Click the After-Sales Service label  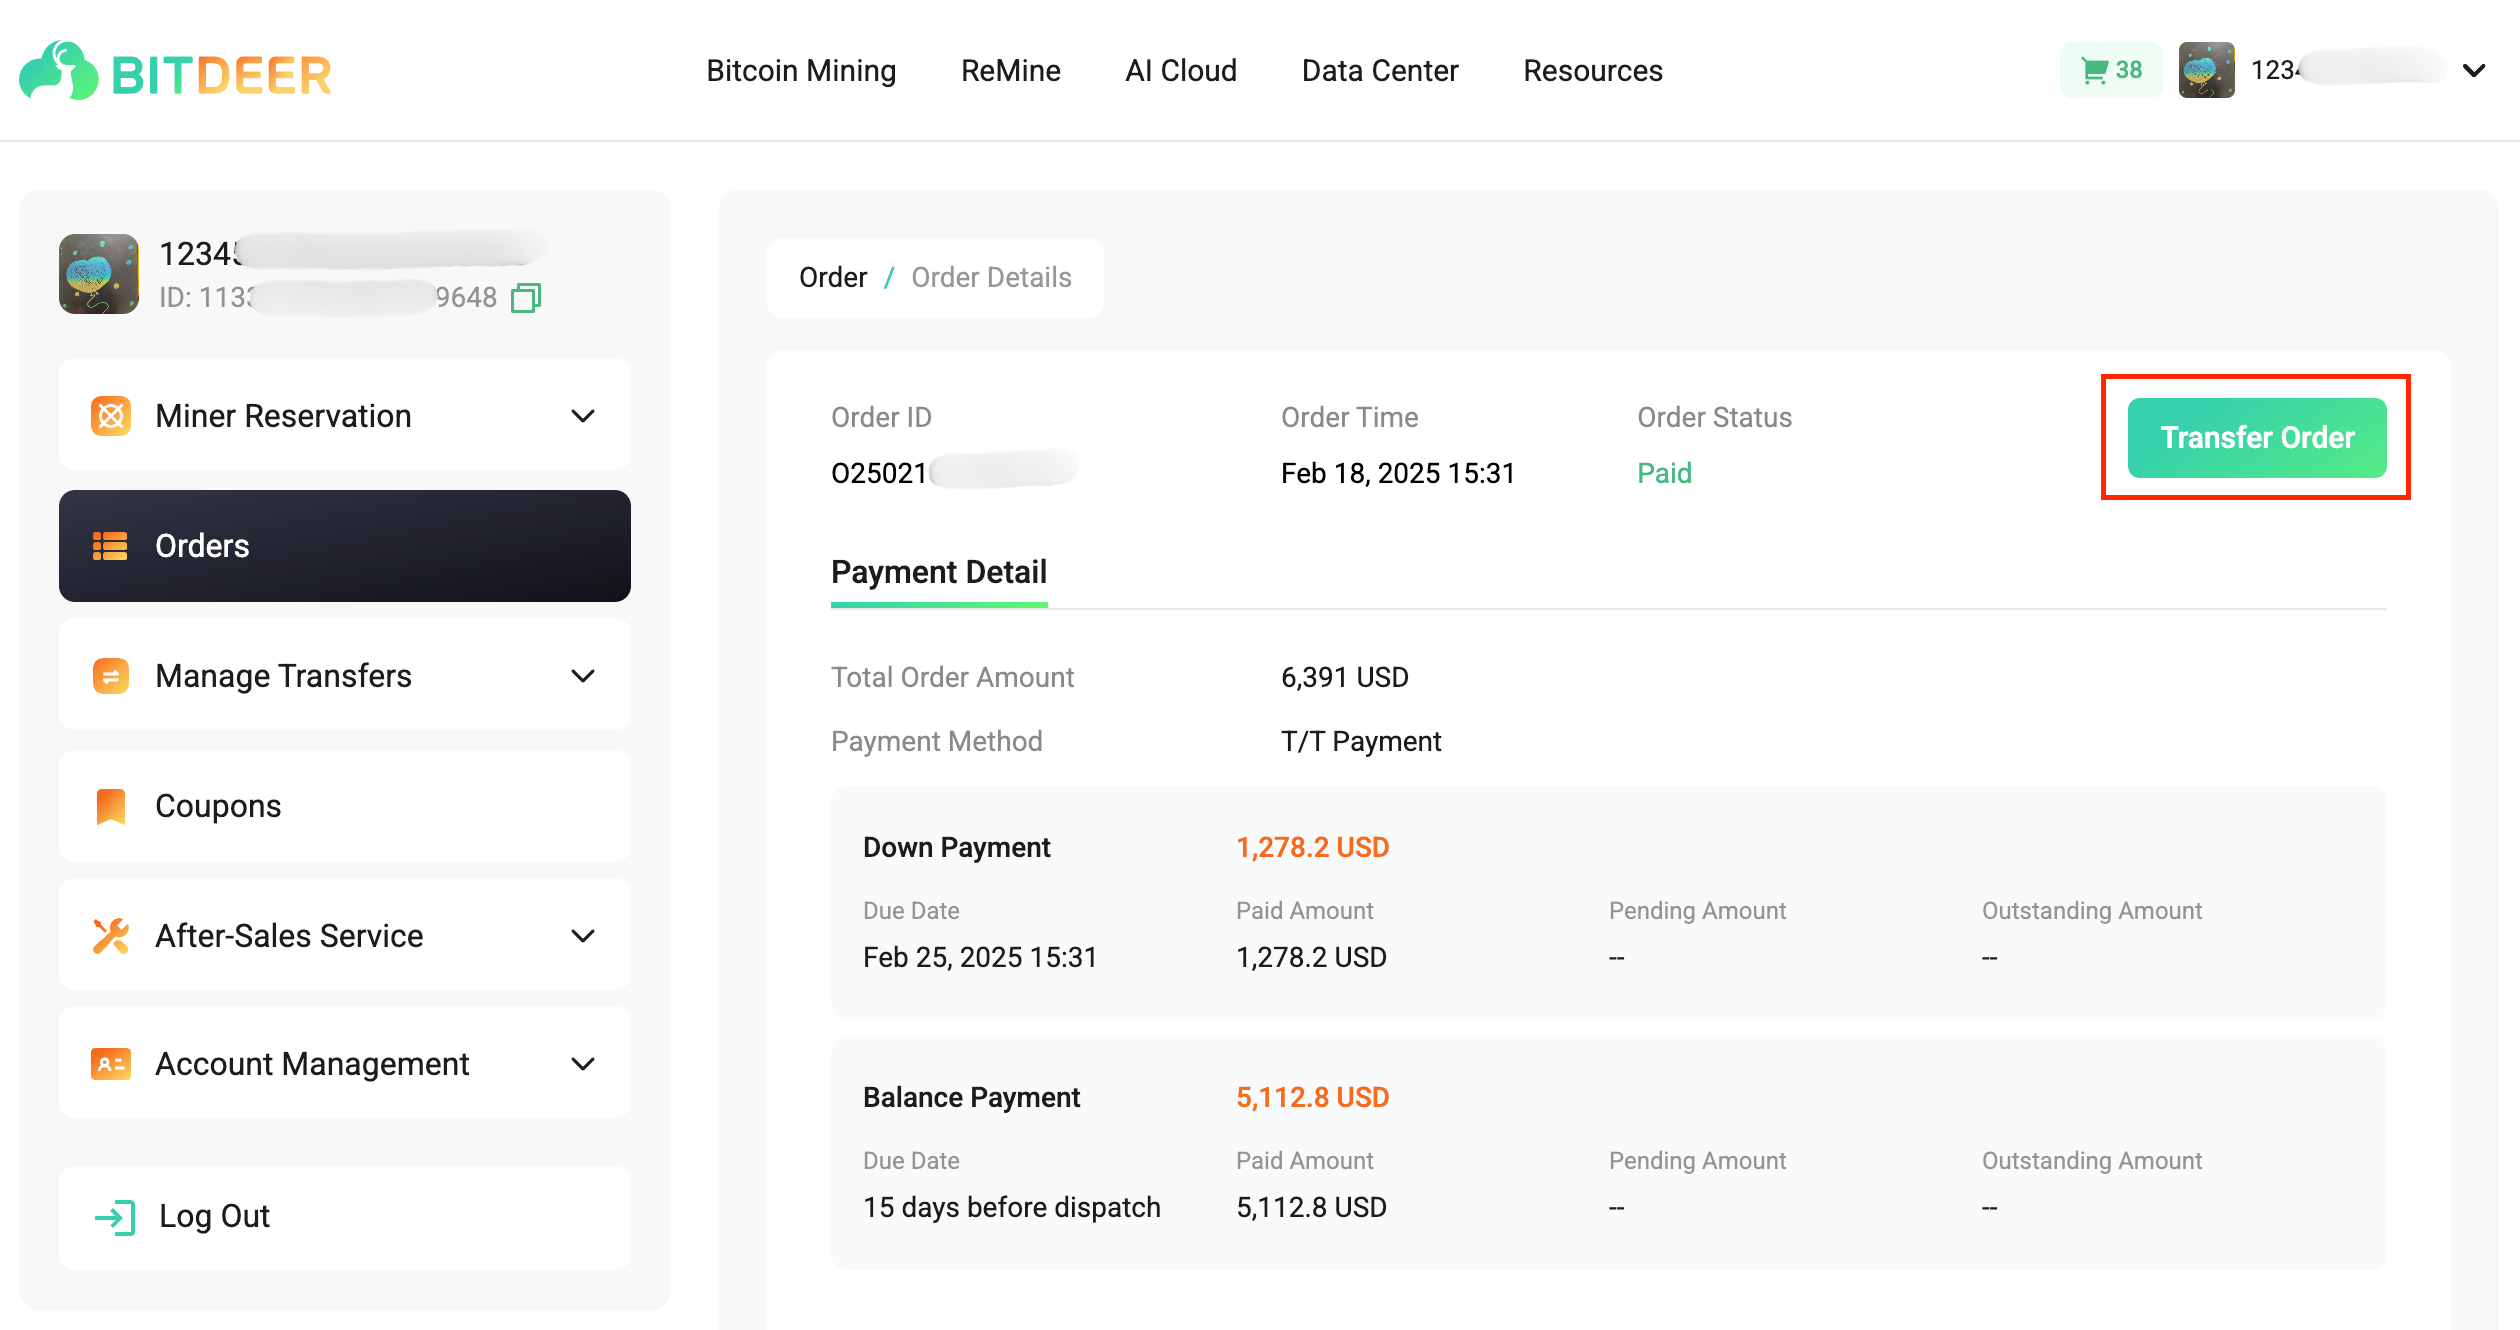[x=289, y=936]
